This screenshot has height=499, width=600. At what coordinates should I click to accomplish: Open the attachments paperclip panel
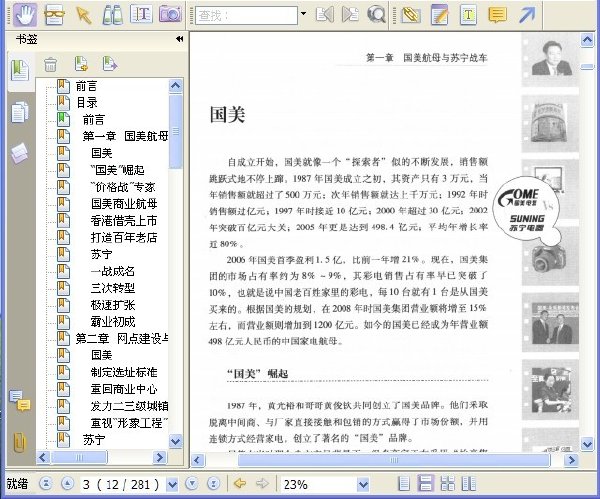click(20, 442)
